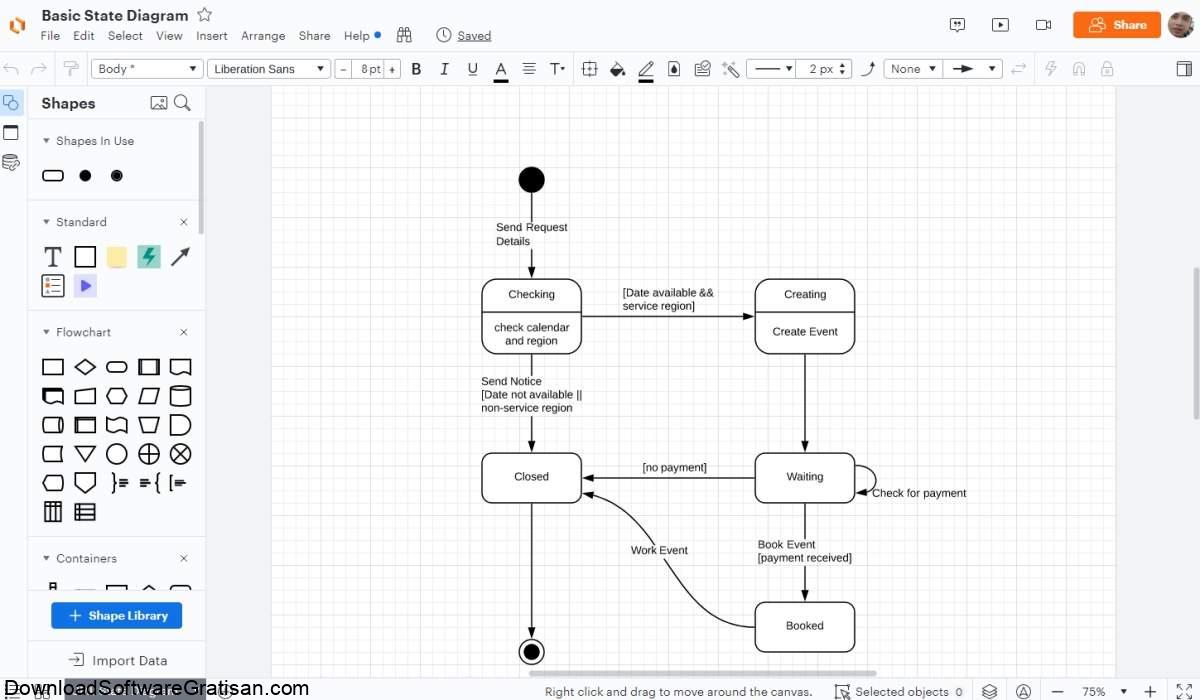Click the Shape Library button
The width and height of the screenshot is (1200, 700).
pos(117,616)
